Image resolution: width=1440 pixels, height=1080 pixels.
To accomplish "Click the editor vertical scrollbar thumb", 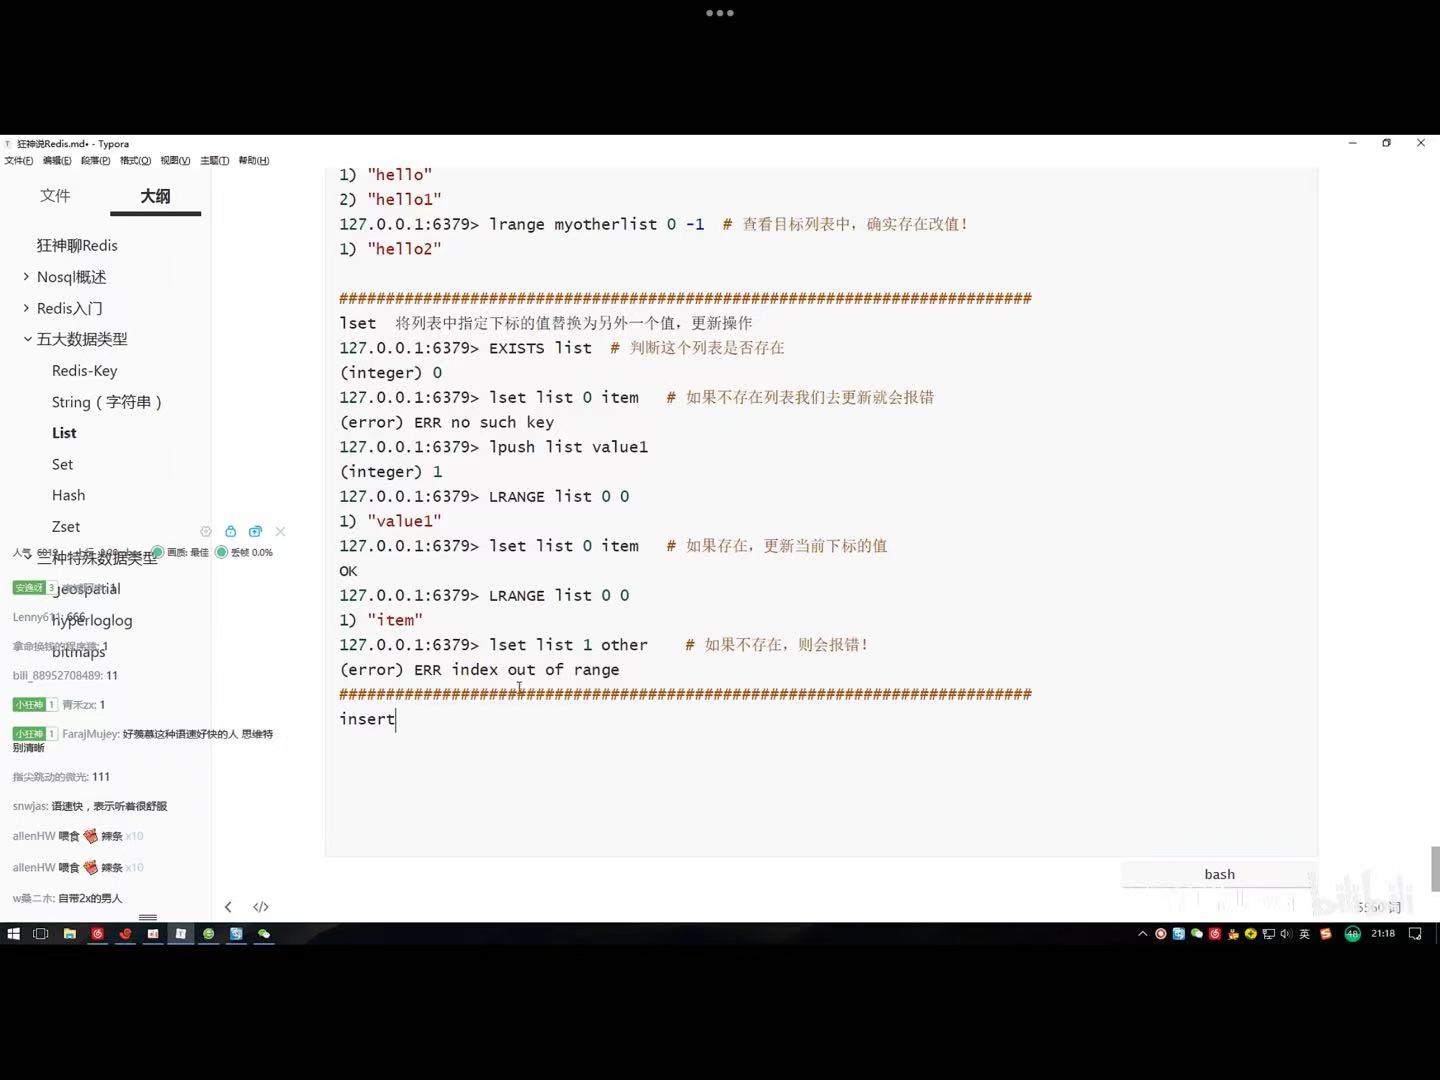I will [1435, 868].
